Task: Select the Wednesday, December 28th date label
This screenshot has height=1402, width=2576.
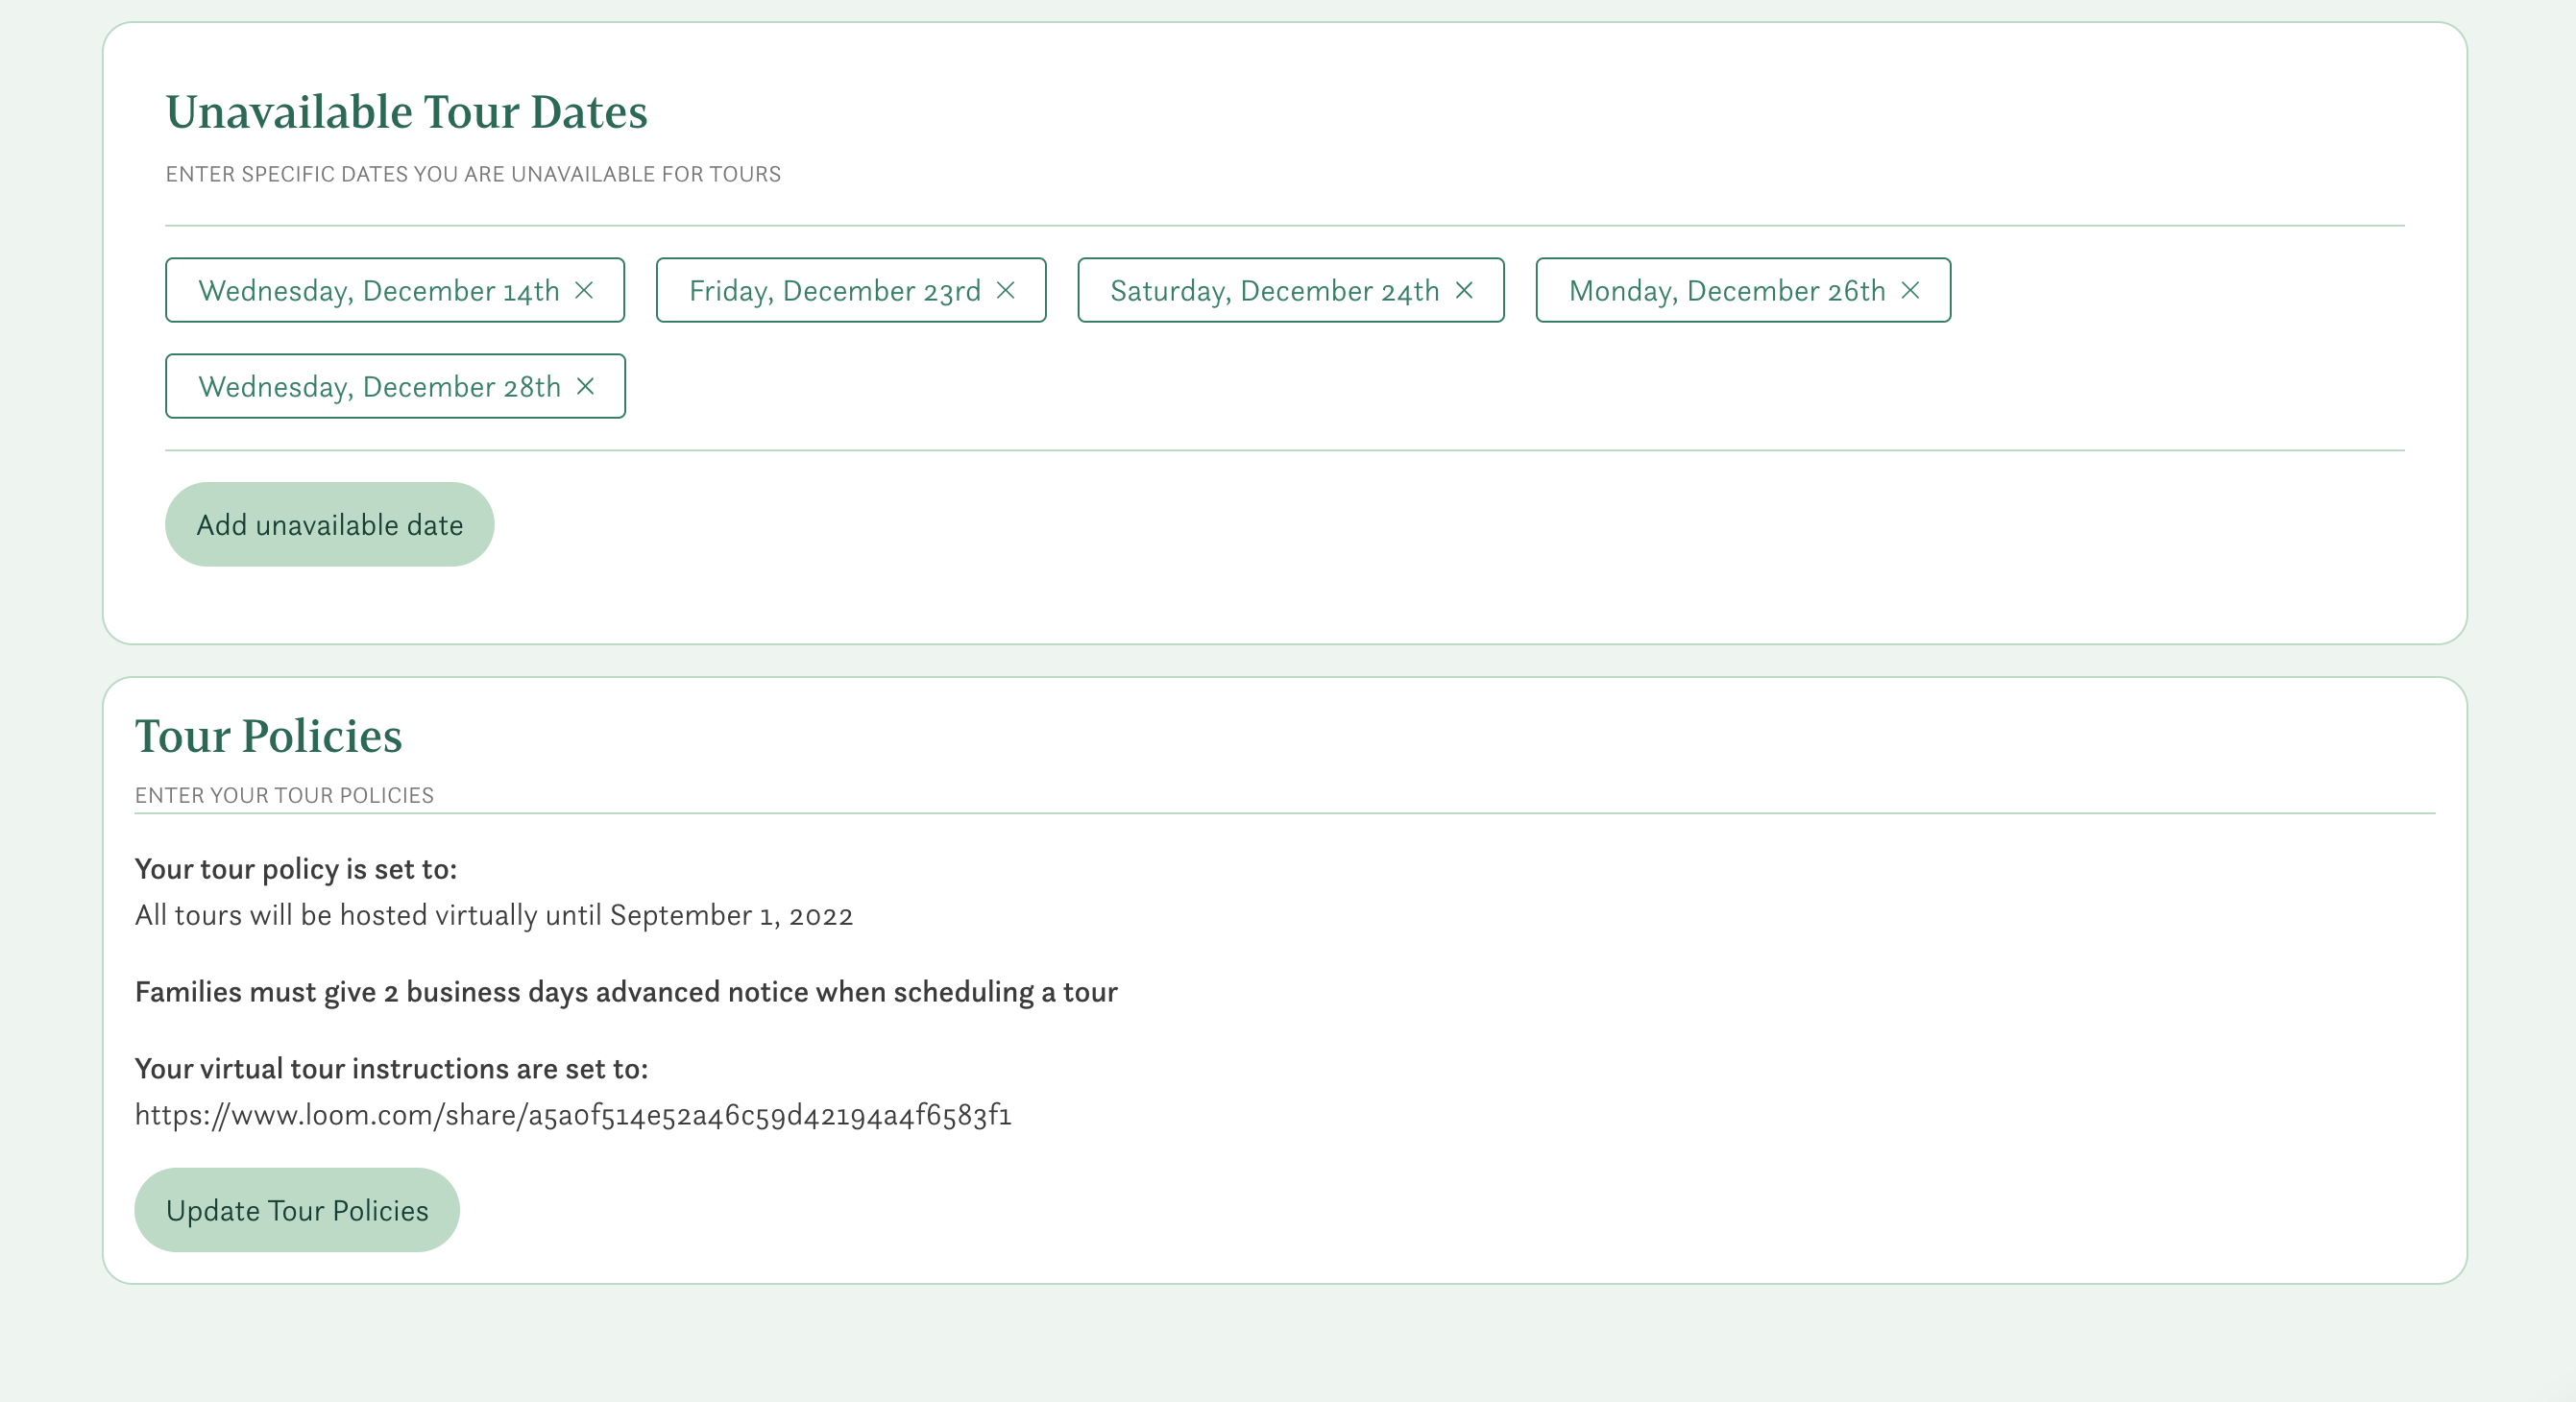Action: [380, 386]
